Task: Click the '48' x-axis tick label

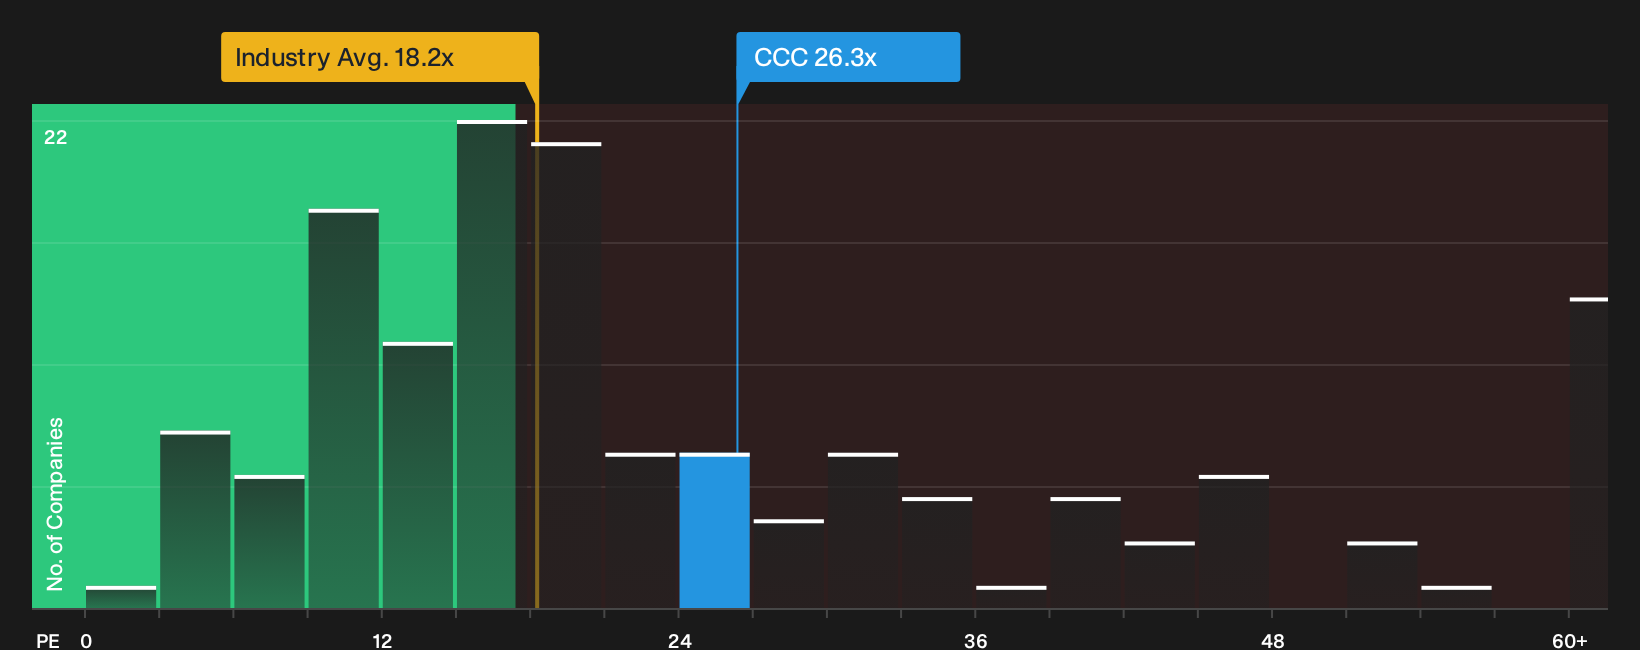Action: [x=1273, y=641]
